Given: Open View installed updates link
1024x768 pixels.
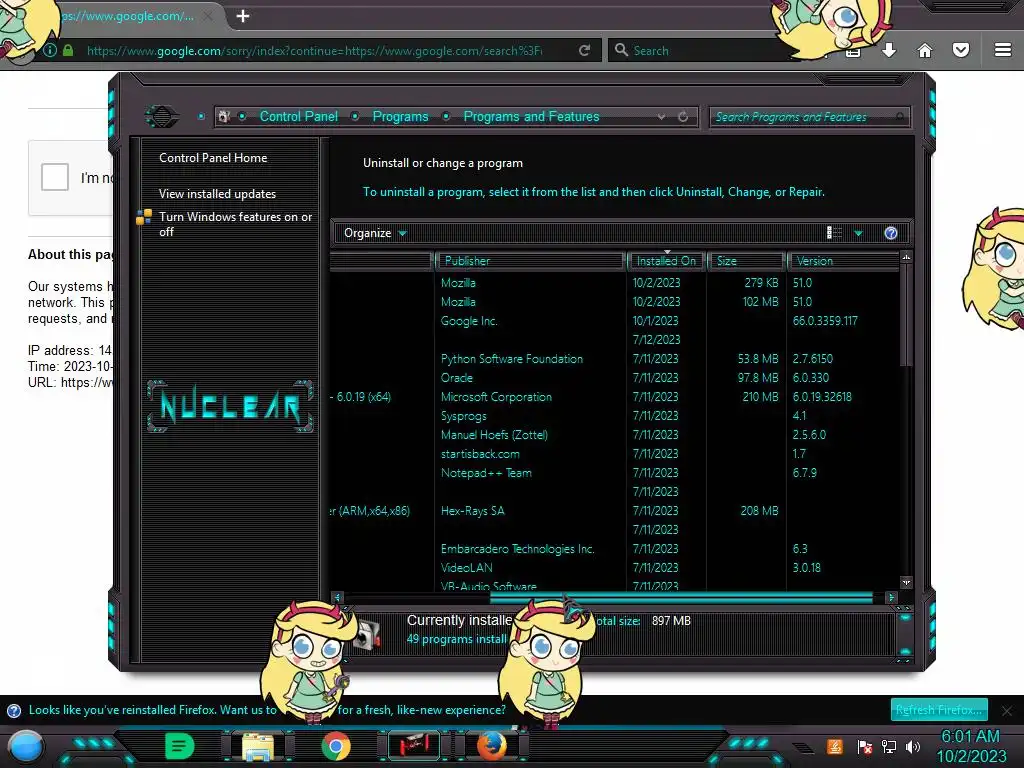Looking at the screenshot, I should pos(217,194).
